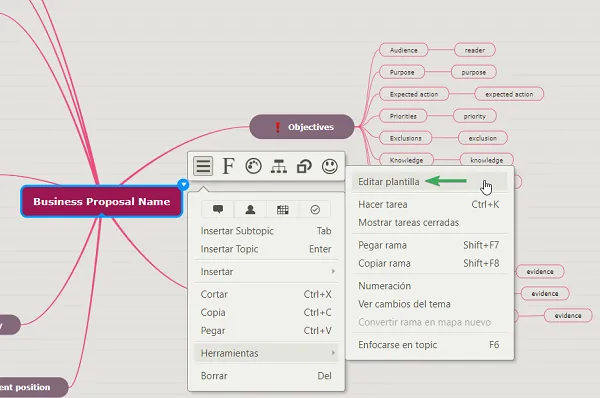Select Pegar rama in the submenu
Viewport: 600px width, 398px height.
429,245
